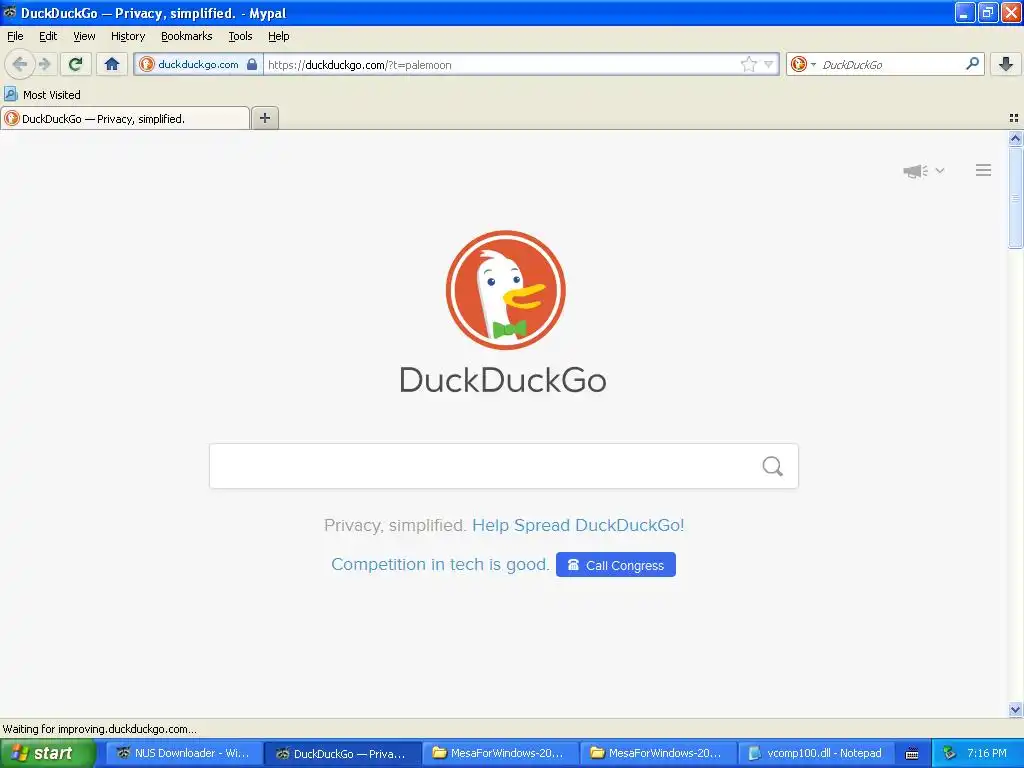
Task: Open the Competition in tech is good link
Action: click(x=440, y=564)
